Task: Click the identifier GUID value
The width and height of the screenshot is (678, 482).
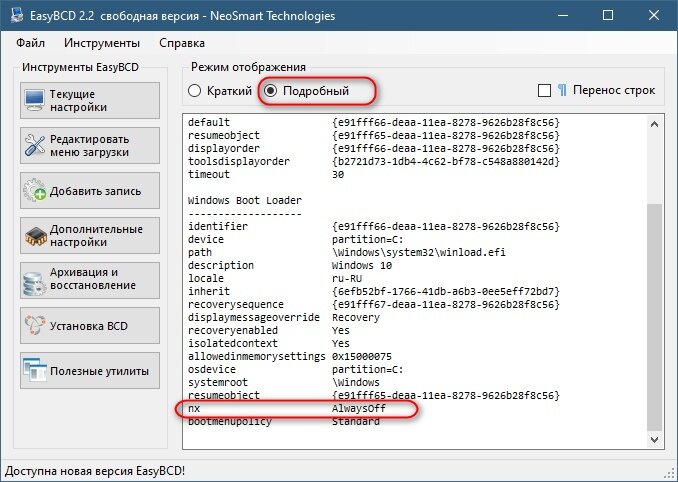Action: (446, 227)
